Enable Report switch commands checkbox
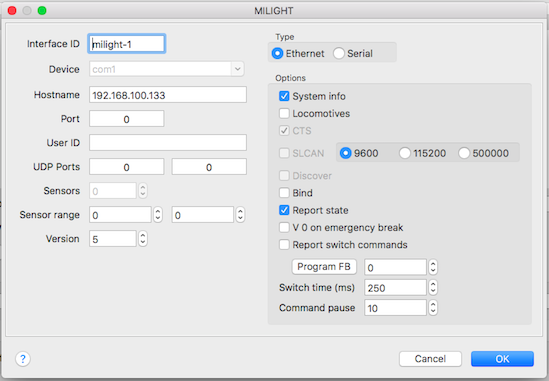This screenshot has width=549, height=381. click(284, 245)
